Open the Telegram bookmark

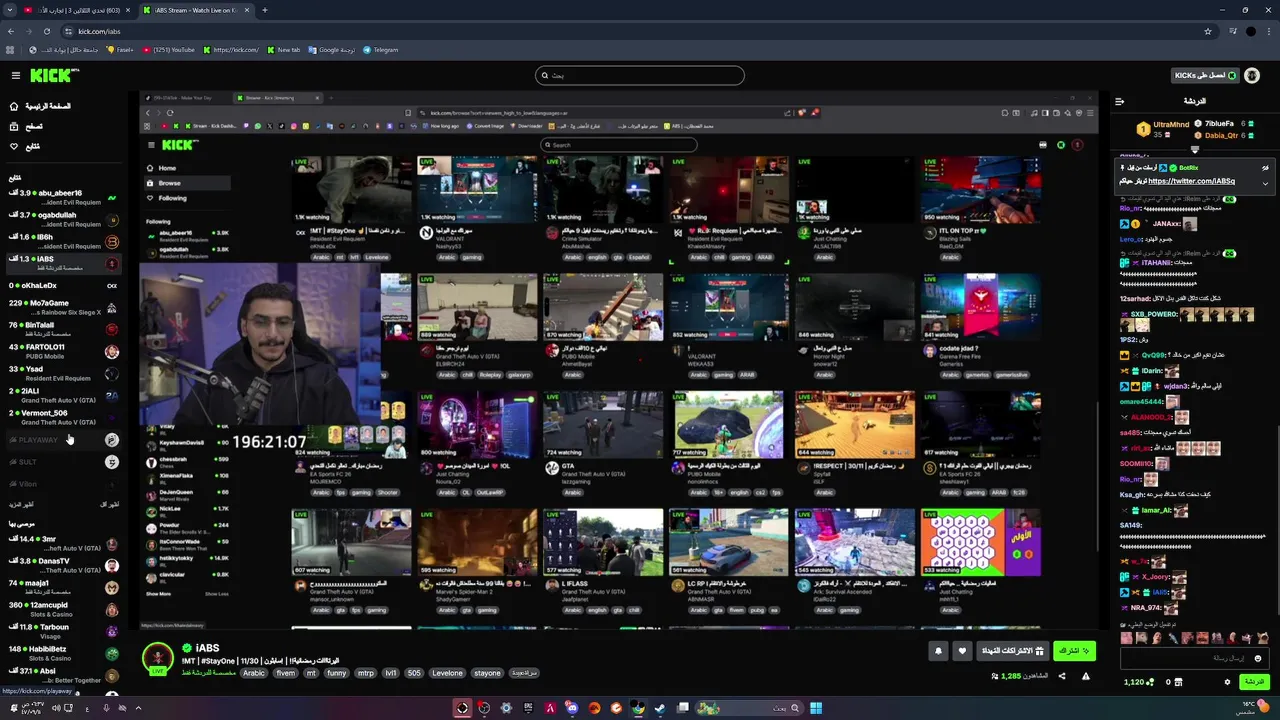[x=380, y=49]
